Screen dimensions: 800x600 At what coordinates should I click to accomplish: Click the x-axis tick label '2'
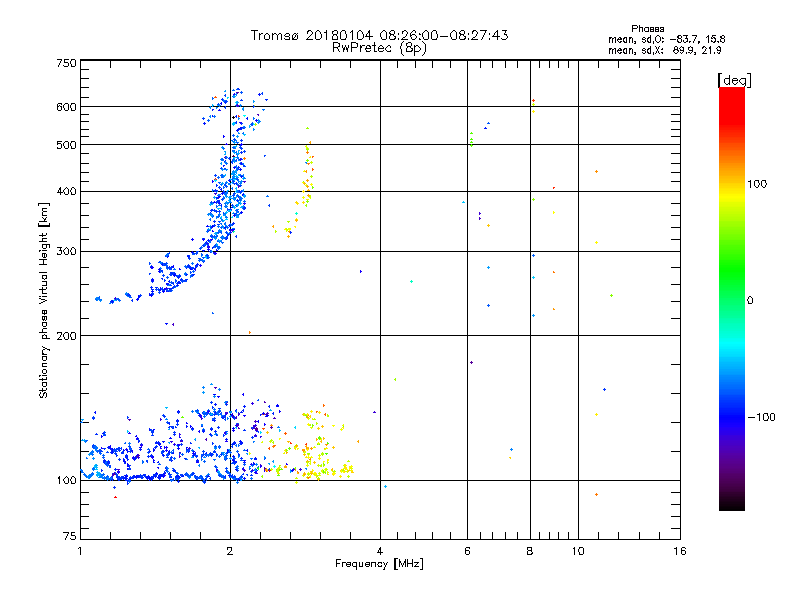(230, 551)
